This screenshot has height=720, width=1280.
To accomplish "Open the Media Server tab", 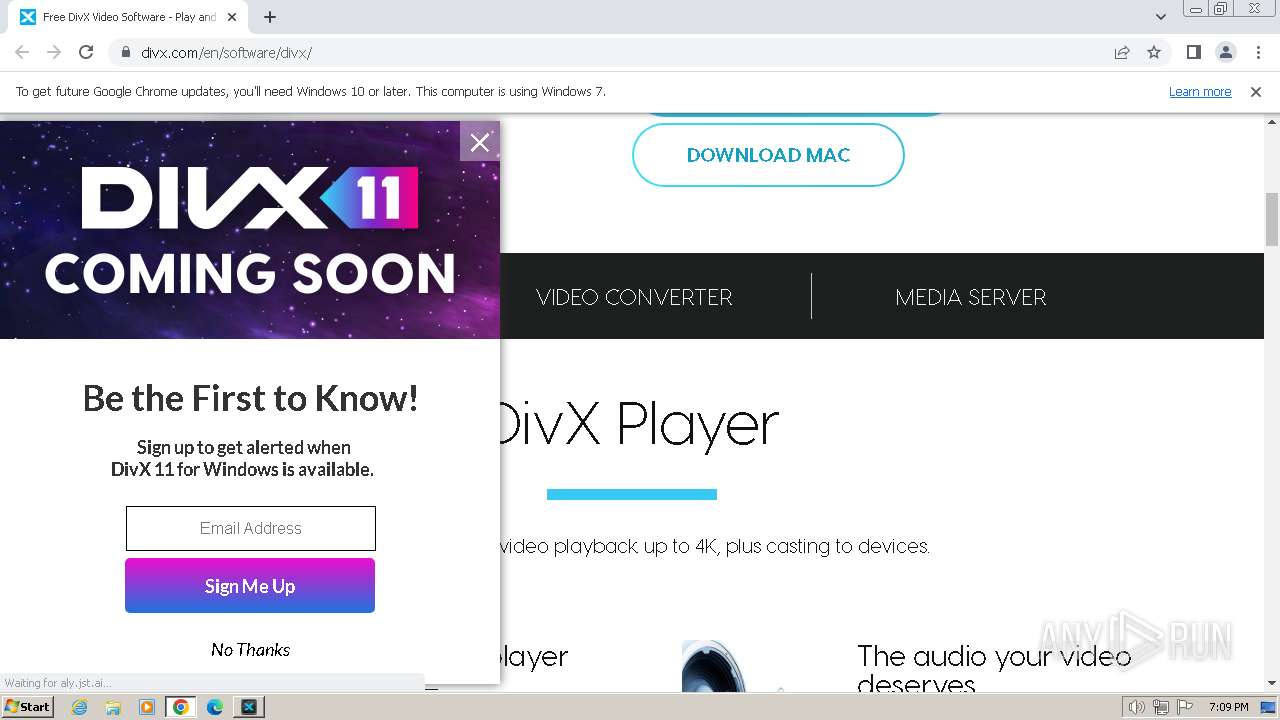I will [x=971, y=297].
